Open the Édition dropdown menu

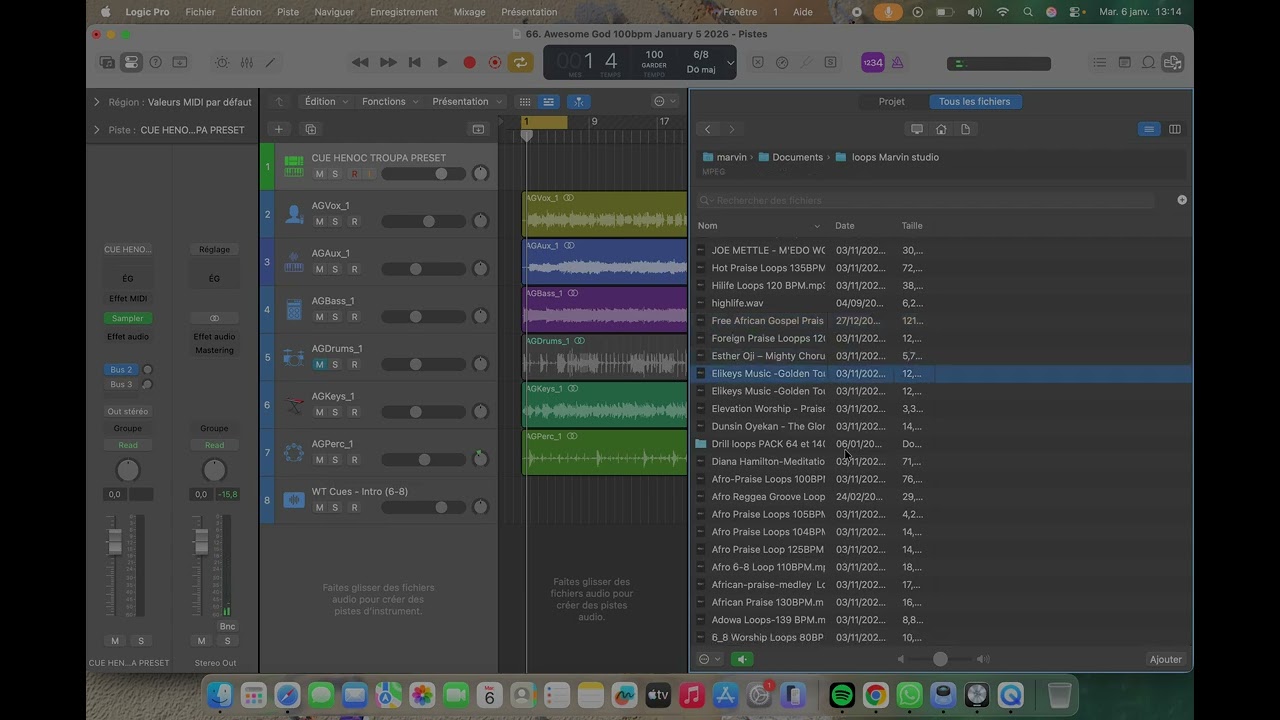coord(326,101)
